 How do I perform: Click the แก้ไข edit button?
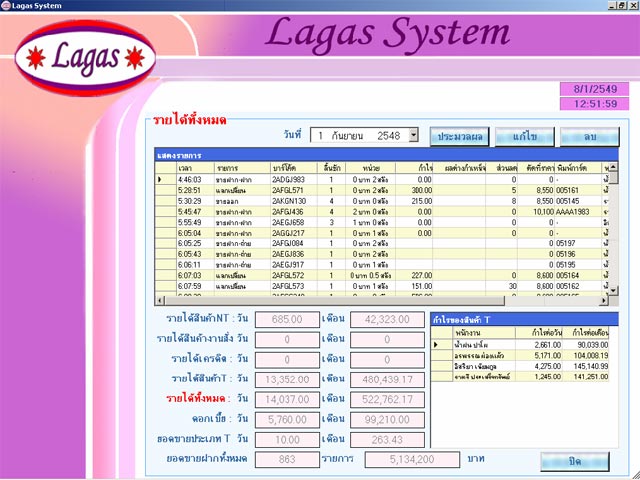point(525,137)
